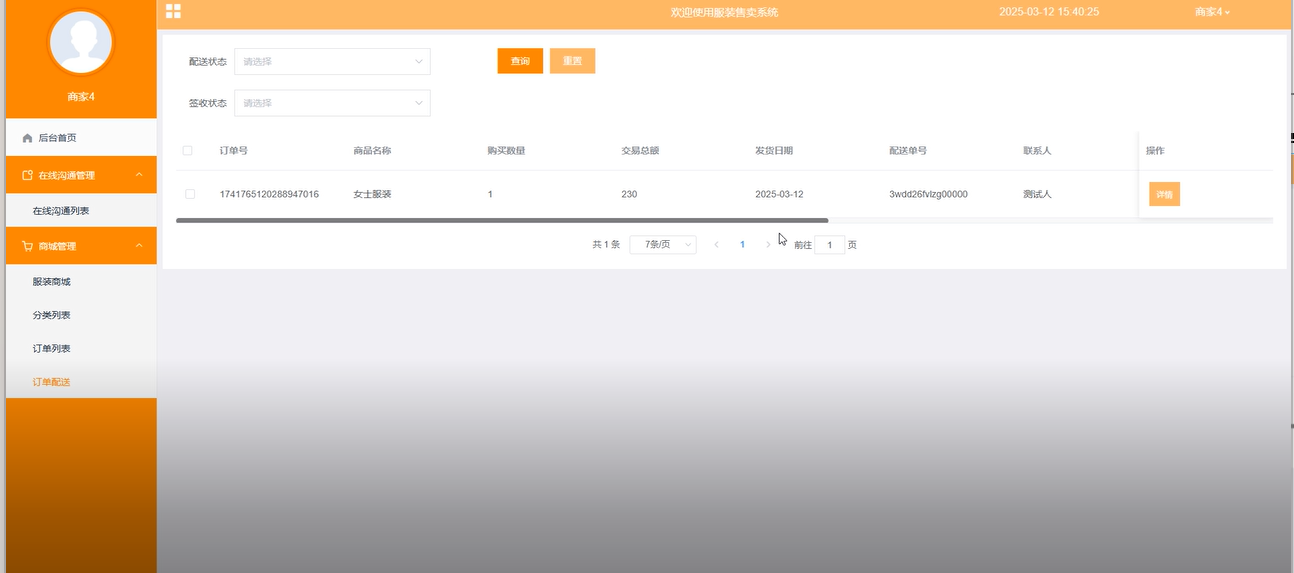The width and height of the screenshot is (1294, 573).
Task: Collapse the 商城管理 menu chevron
Action: coord(139,246)
